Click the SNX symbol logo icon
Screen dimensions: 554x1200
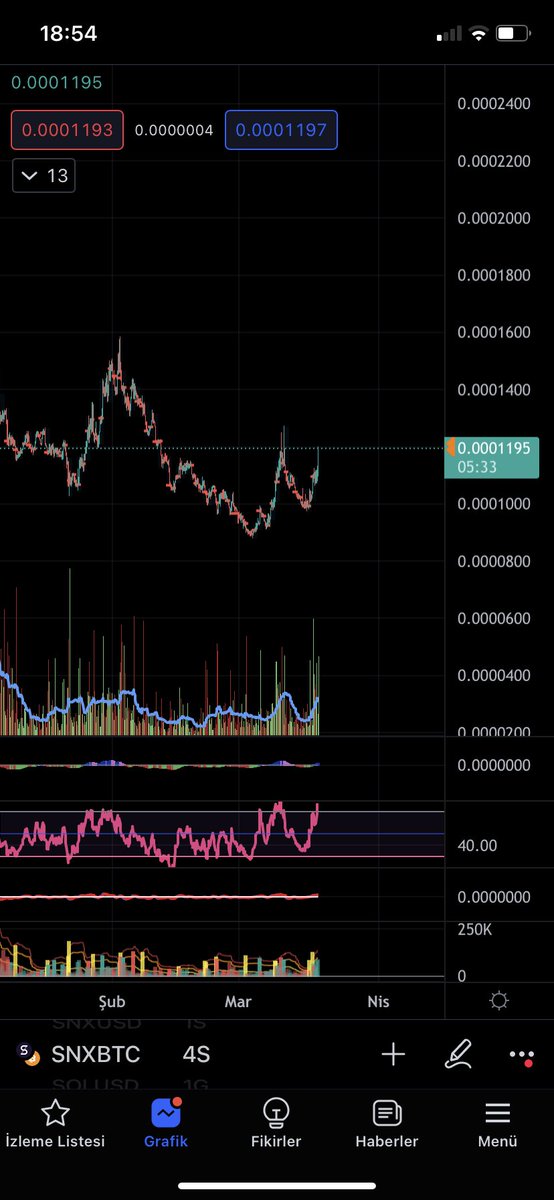coord(30,1054)
